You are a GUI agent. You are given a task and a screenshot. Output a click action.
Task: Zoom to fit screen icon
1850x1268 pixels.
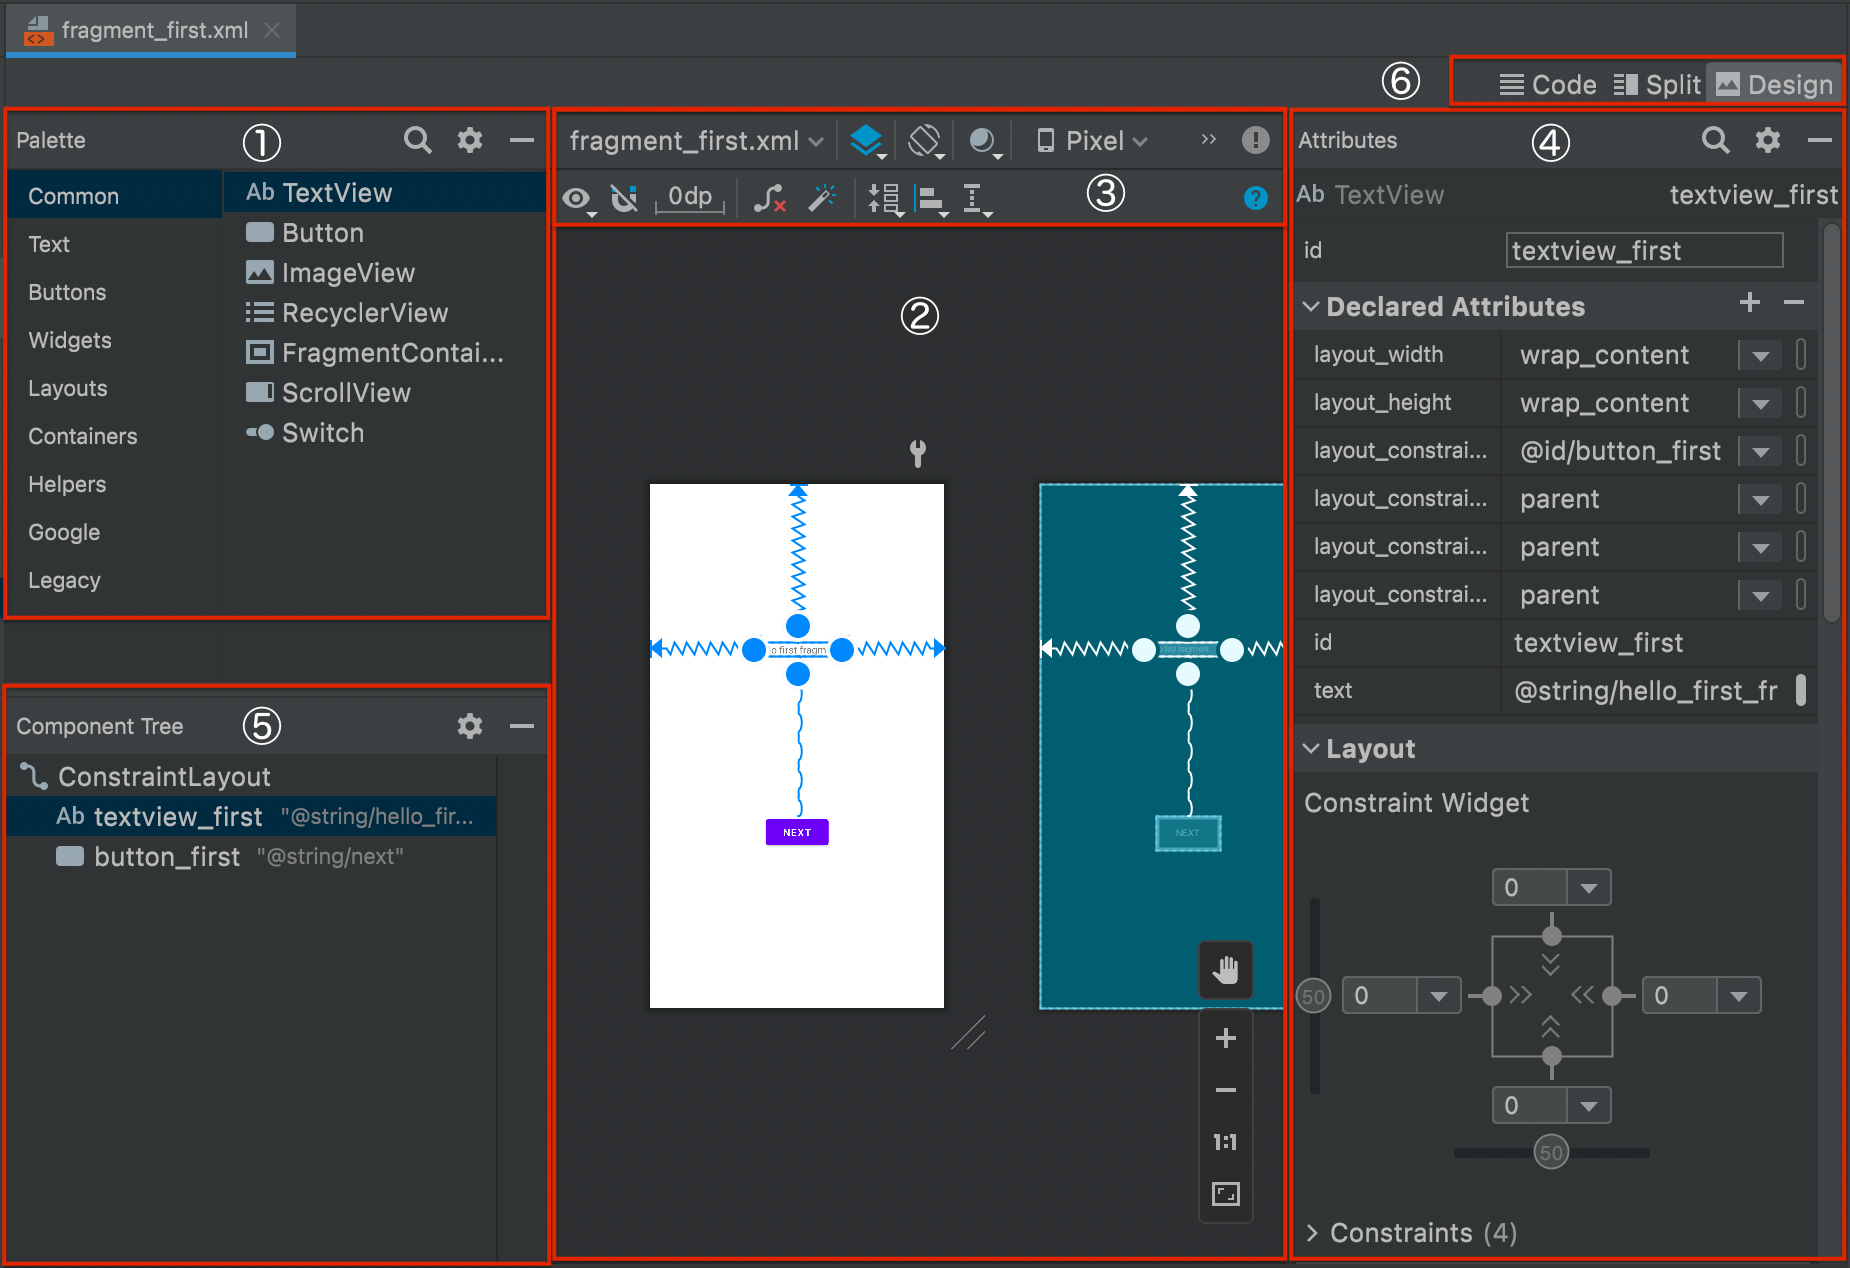1225,1194
